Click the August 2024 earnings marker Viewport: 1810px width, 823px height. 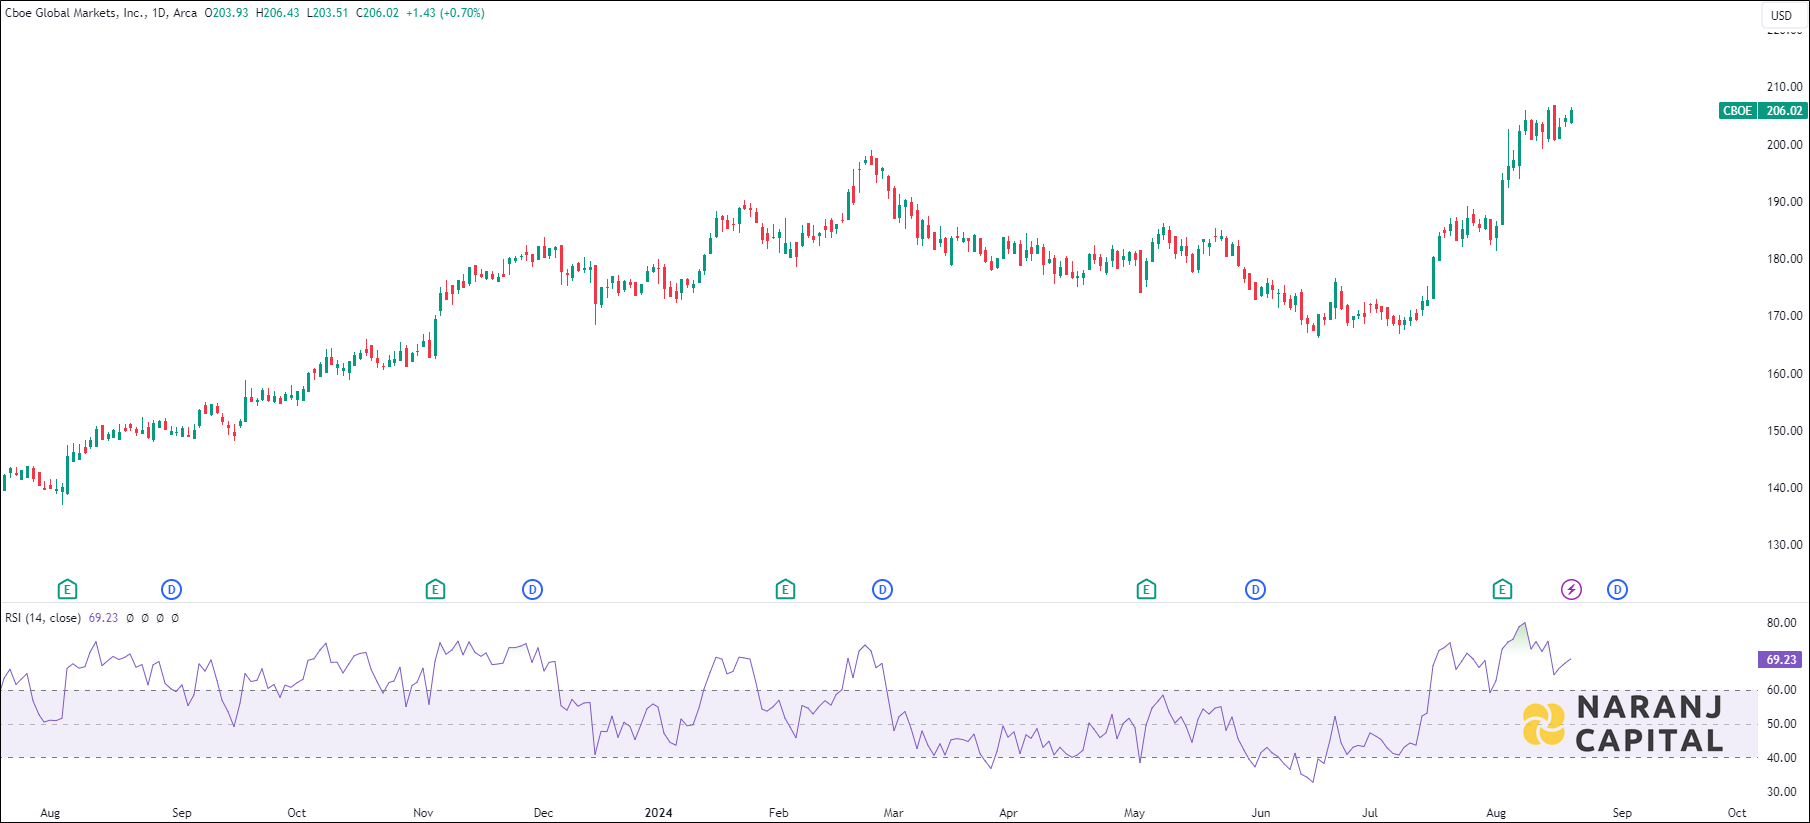[x=1502, y=590]
